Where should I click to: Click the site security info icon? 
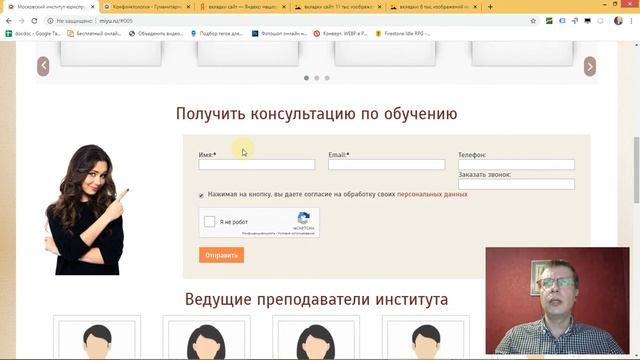coord(50,21)
